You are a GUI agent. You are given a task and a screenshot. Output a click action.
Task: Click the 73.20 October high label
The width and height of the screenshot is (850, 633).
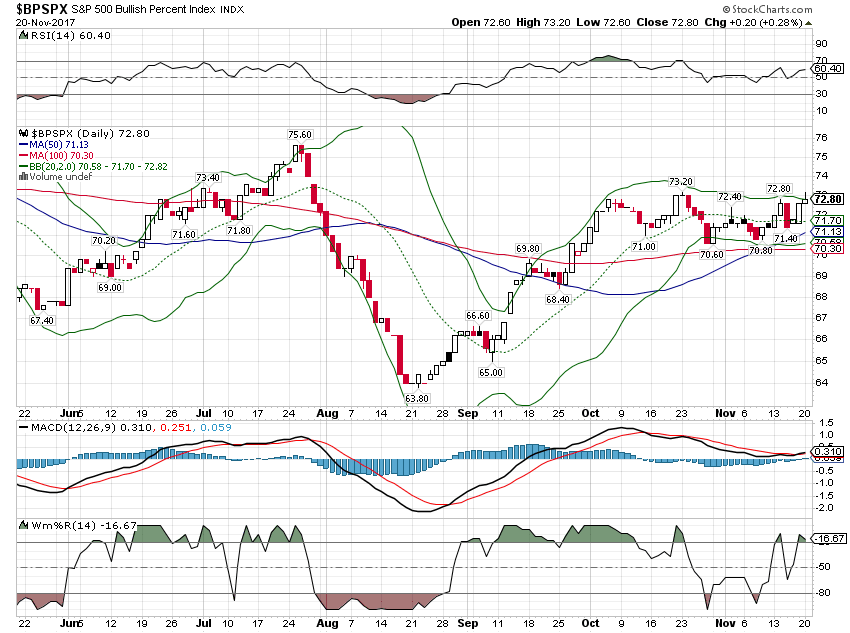[680, 182]
